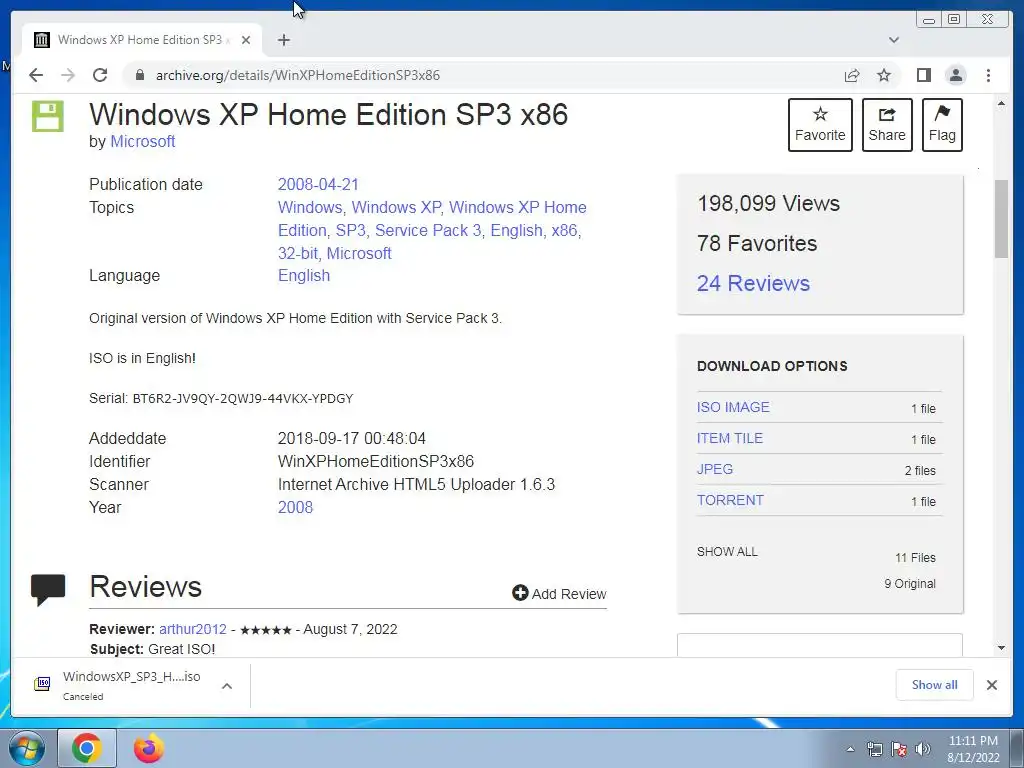
Task: Open the Windows Start menu
Action: (27, 748)
